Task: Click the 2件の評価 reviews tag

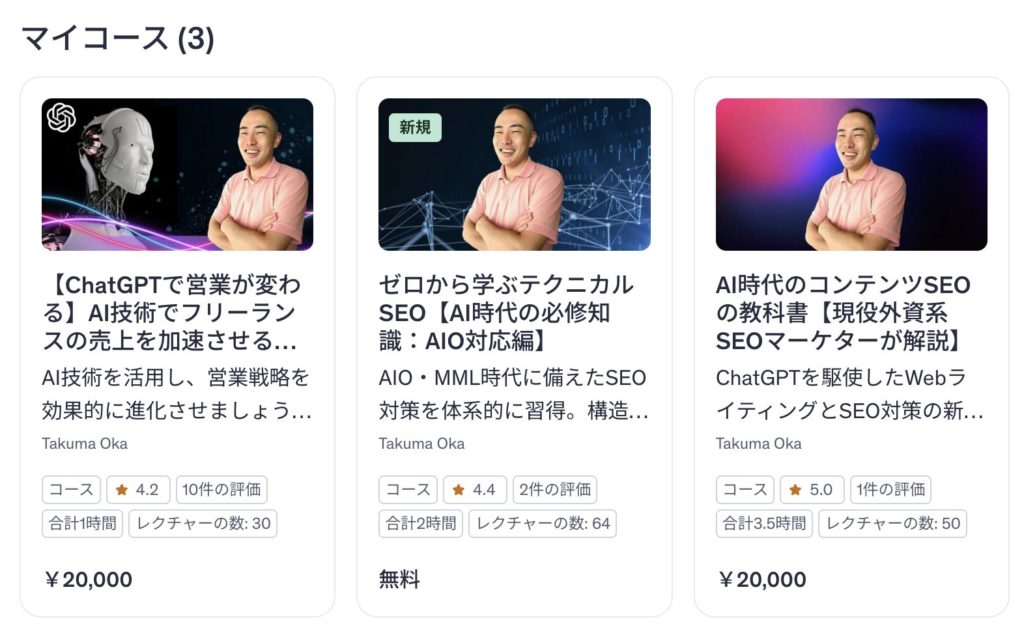Action: [x=554, y=490]
